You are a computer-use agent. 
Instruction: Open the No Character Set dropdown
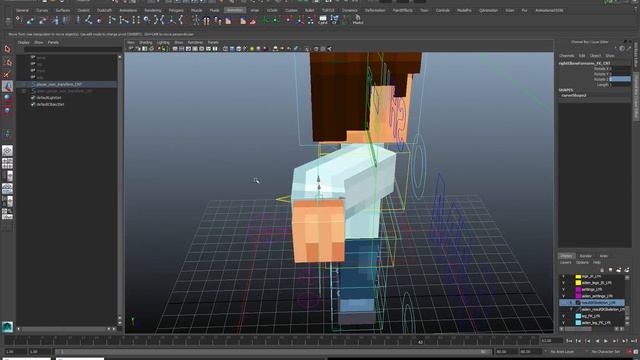pyautogui.click(x=605, y=351)
